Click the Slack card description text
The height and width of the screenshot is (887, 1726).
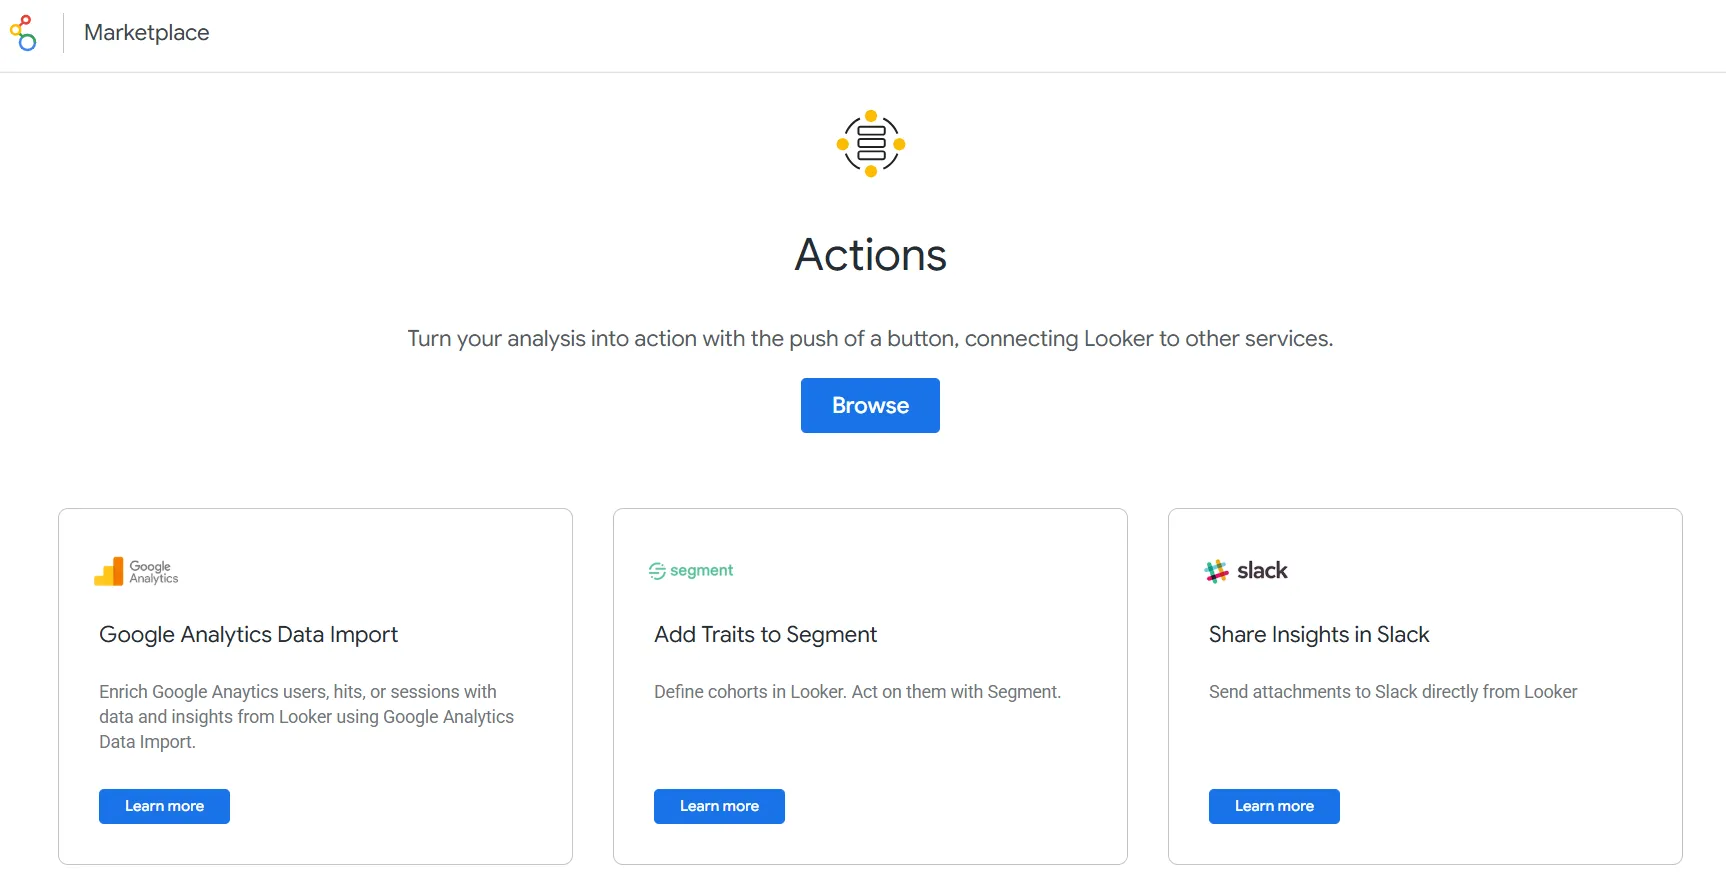pos(1393,691)
